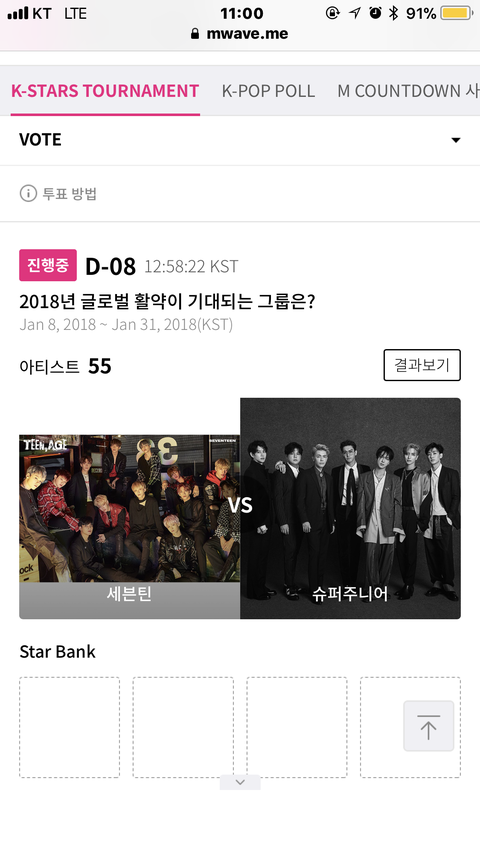Switch to K-POP POLL tab
This screenshot has width=480, height=854.
point(268,90)
